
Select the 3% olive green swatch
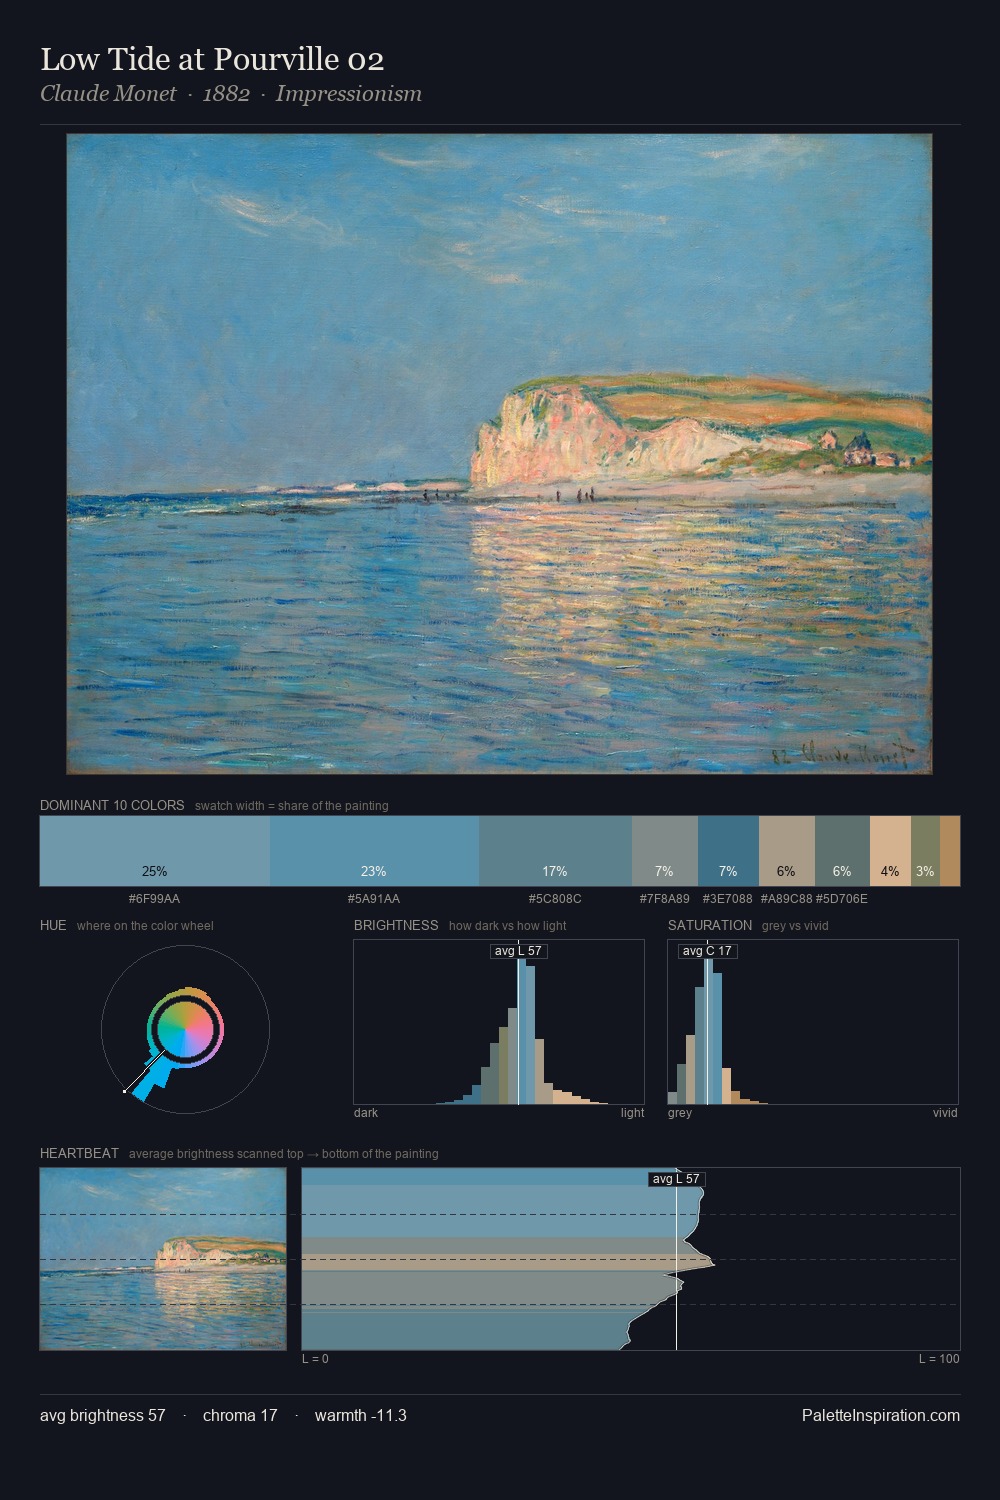(925, 851)
